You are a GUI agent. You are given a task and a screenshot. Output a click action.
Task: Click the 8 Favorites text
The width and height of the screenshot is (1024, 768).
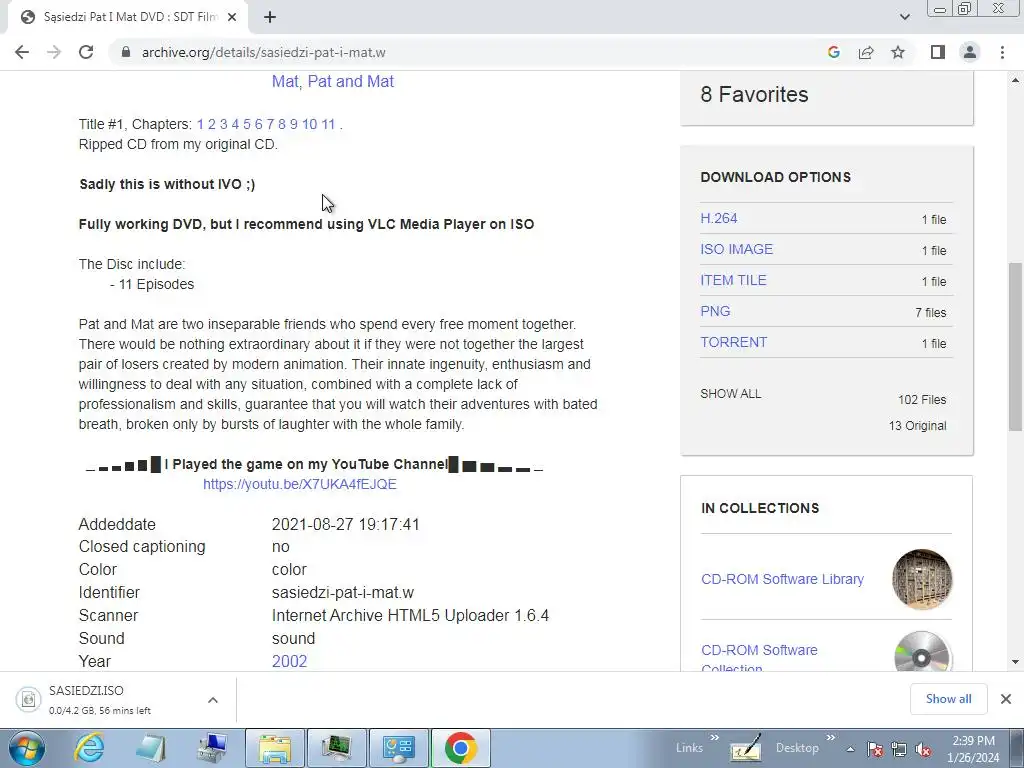[x=754, y=95]
